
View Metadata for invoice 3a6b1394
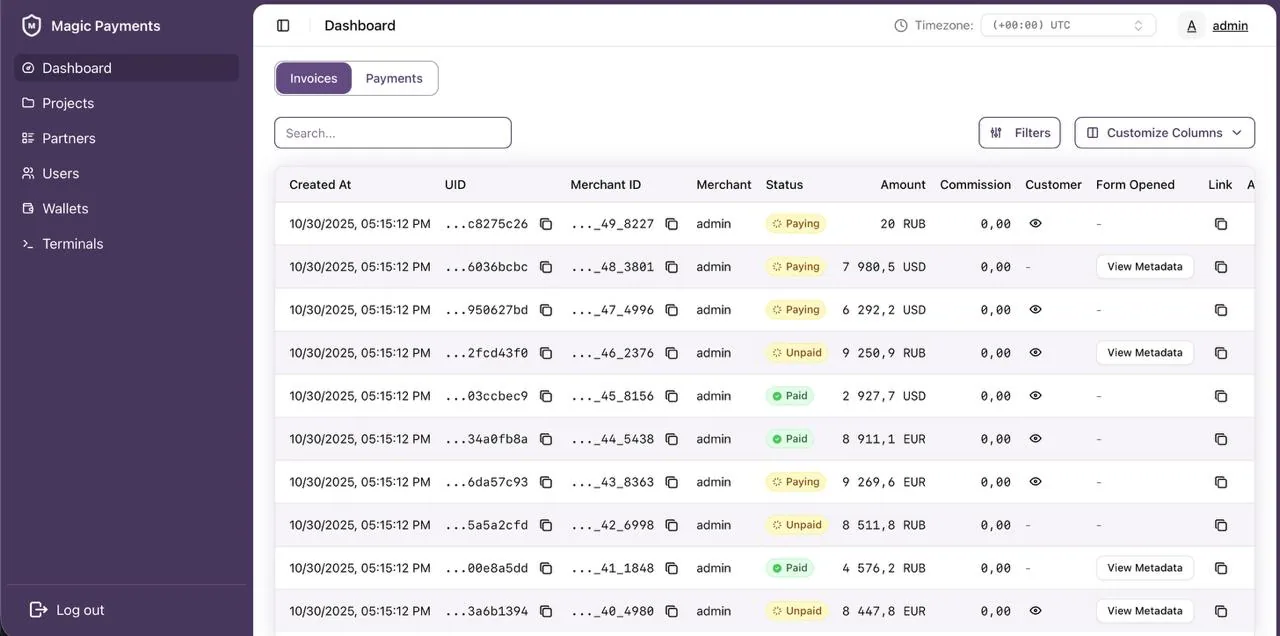[1145, 611]
